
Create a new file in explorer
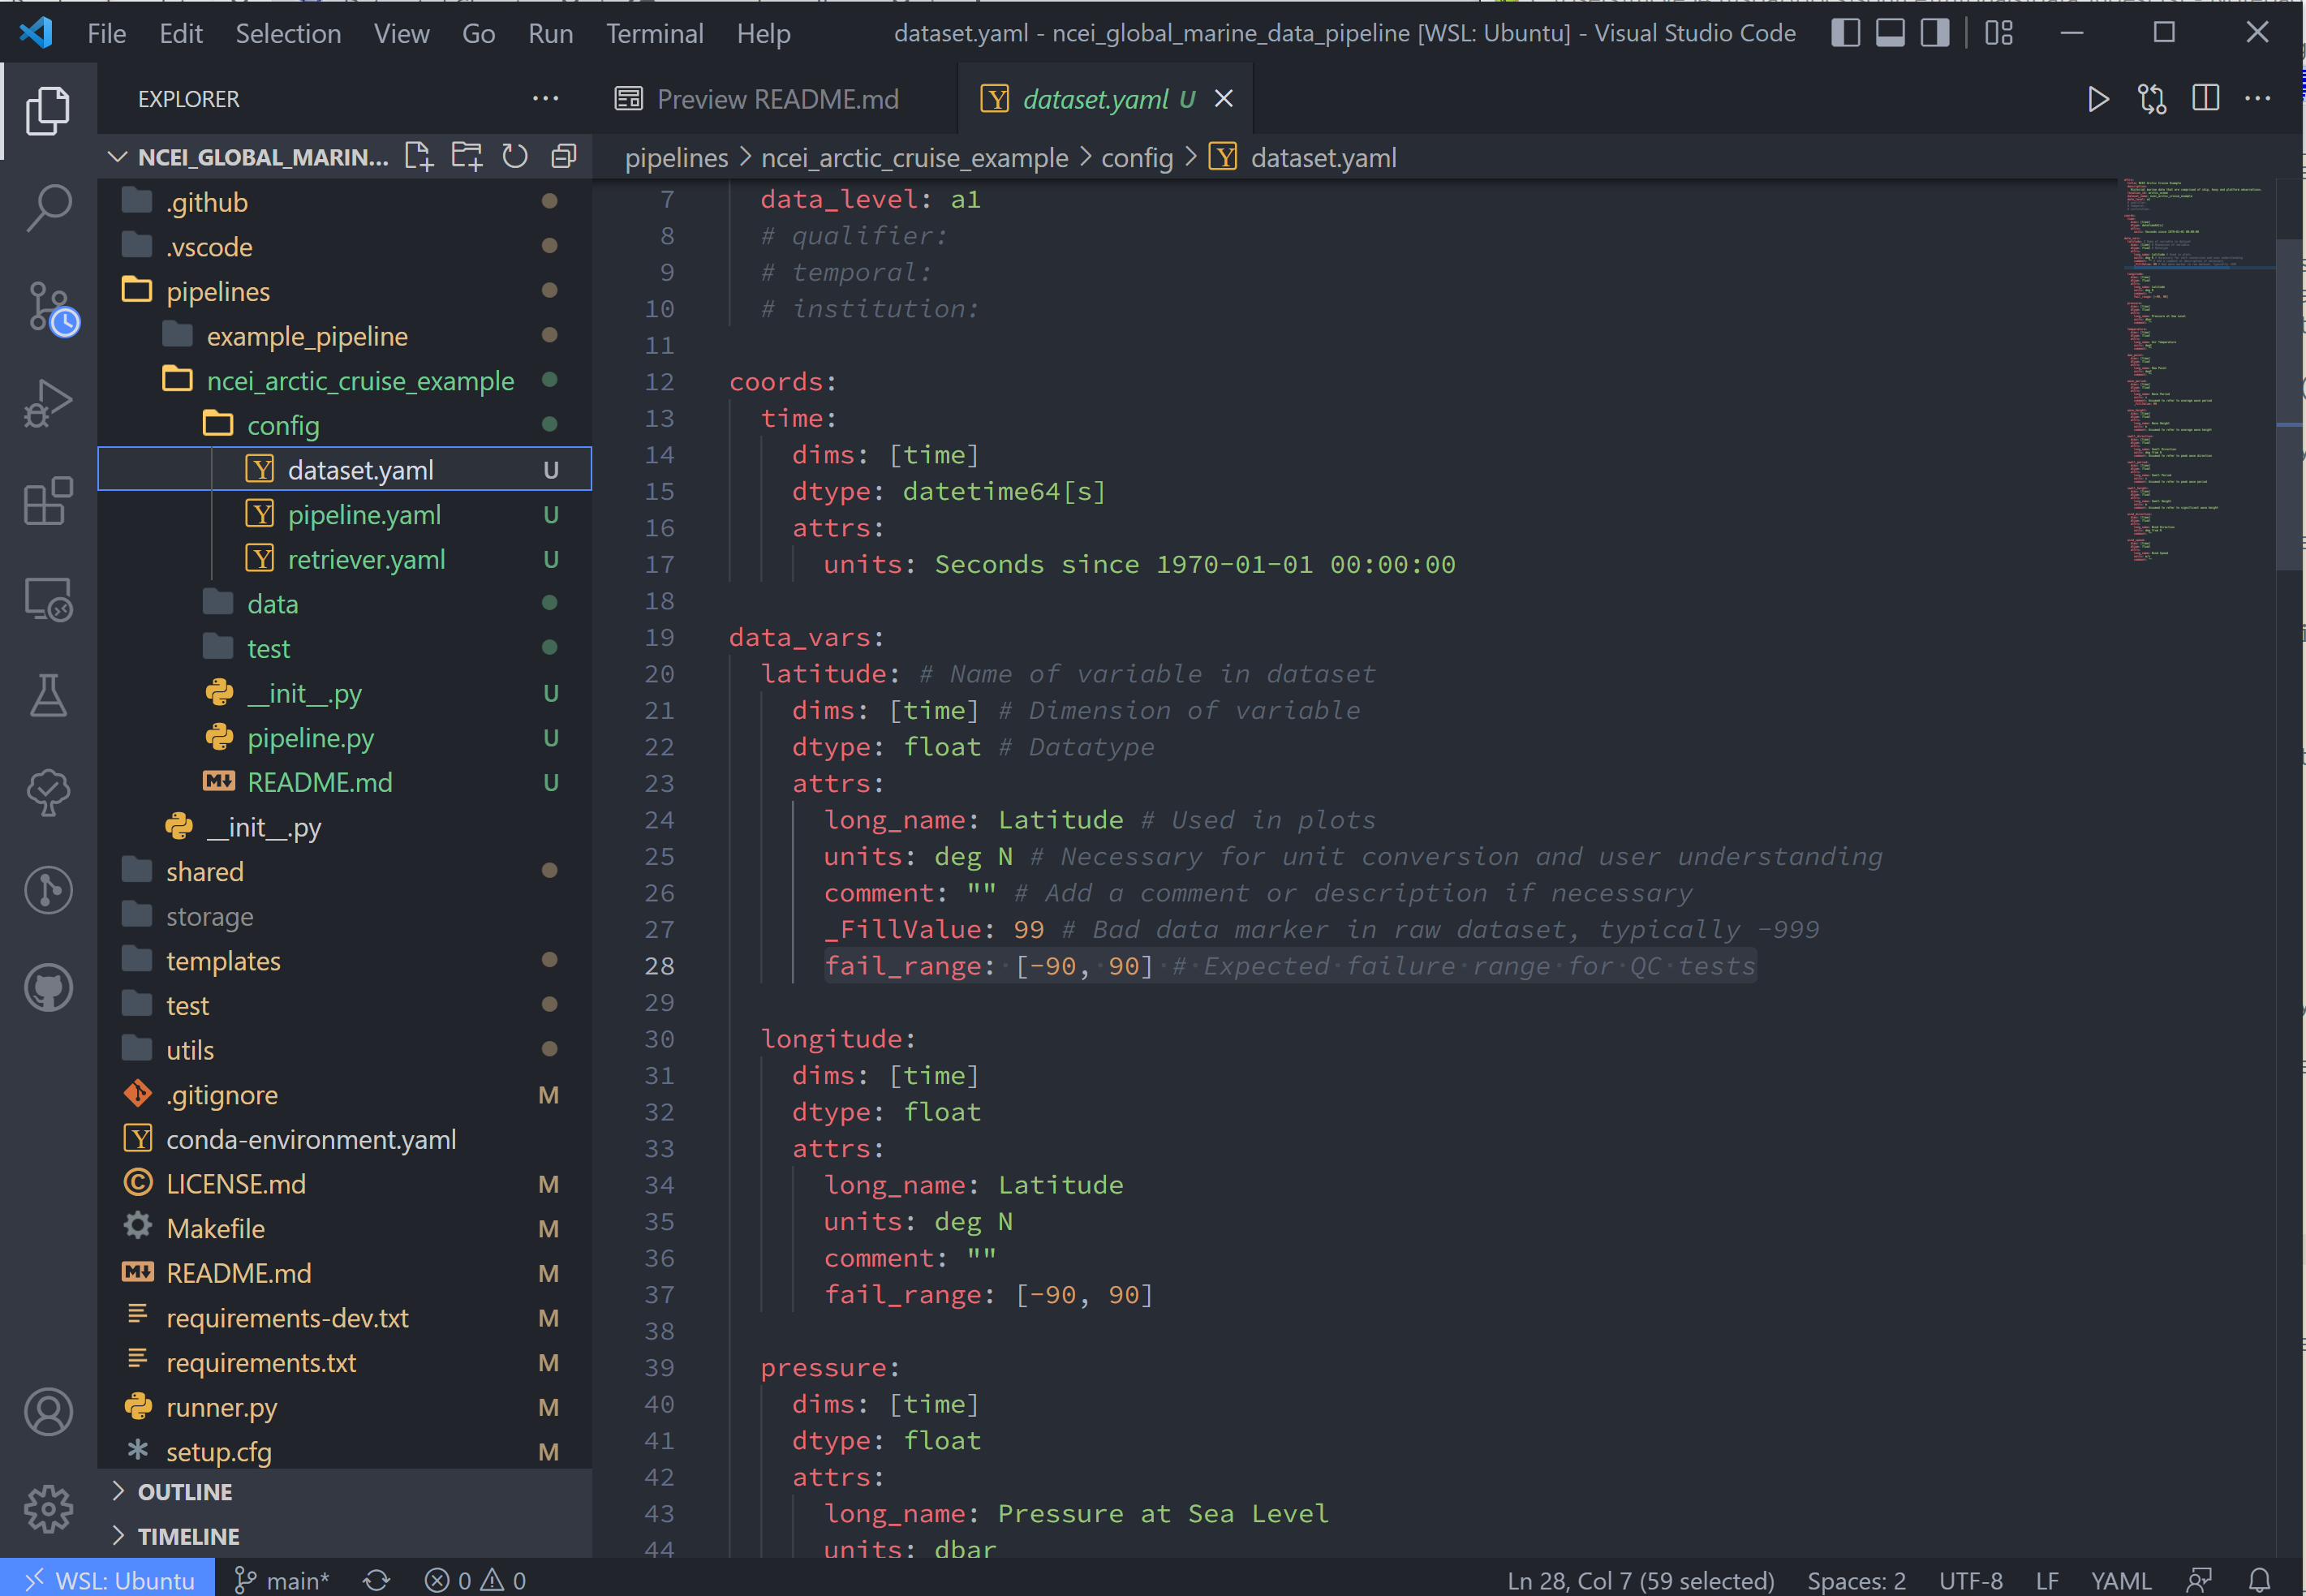[x=418, y=156]
